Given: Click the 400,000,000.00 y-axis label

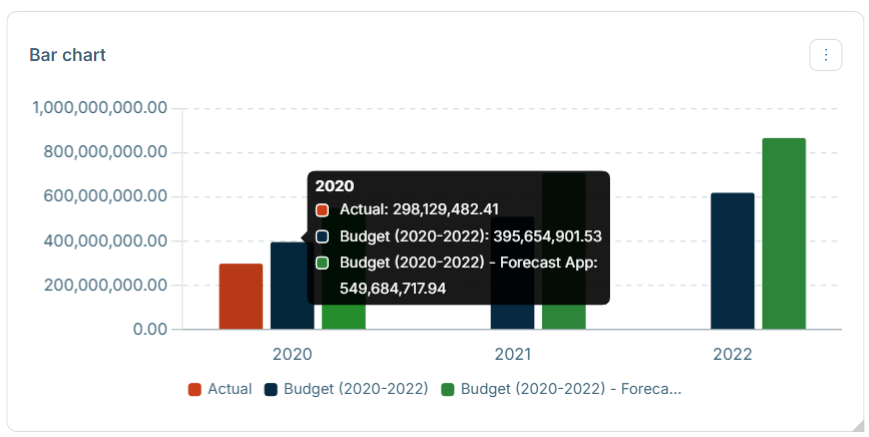Looking at the screenshot, I should (105, 241).
